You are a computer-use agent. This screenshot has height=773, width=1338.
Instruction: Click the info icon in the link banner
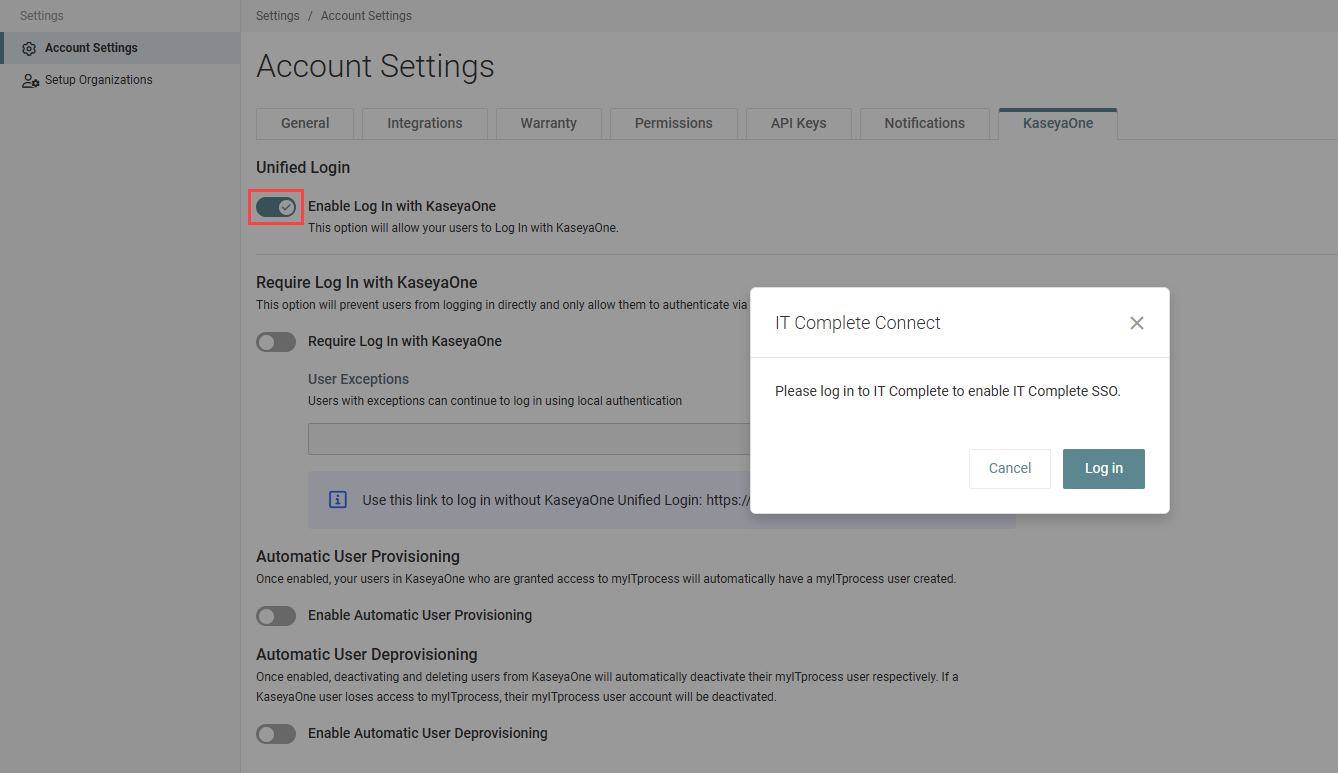(x=338, y=500)
